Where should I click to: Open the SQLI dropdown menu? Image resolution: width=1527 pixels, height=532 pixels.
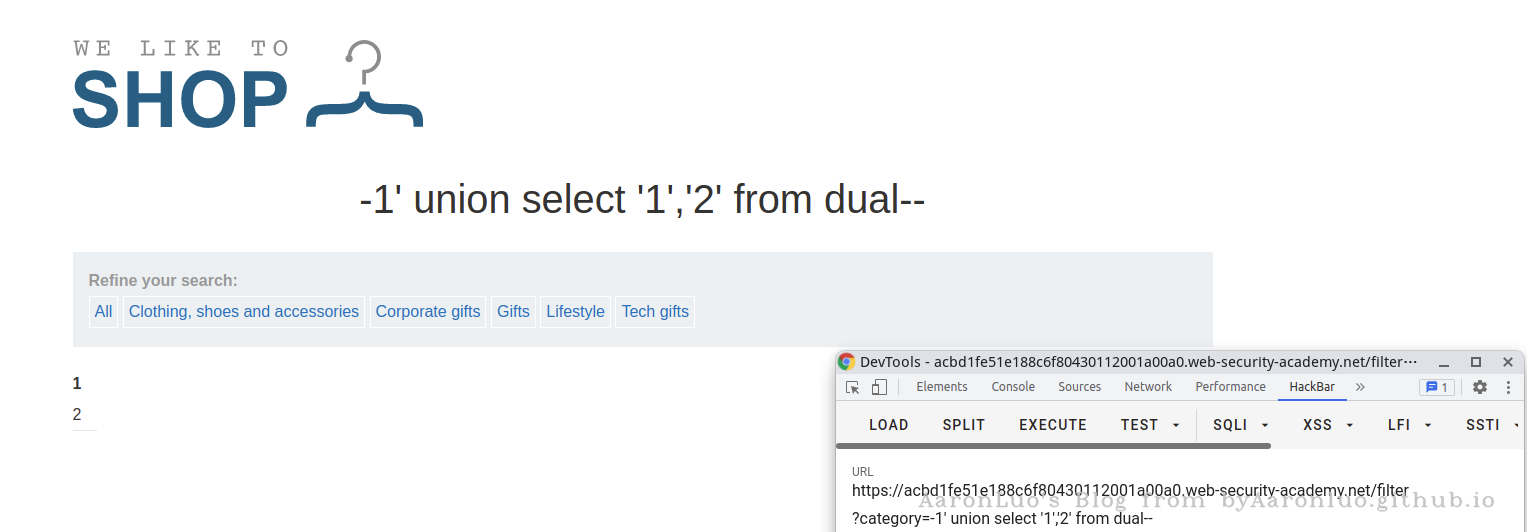(1241, 425)
